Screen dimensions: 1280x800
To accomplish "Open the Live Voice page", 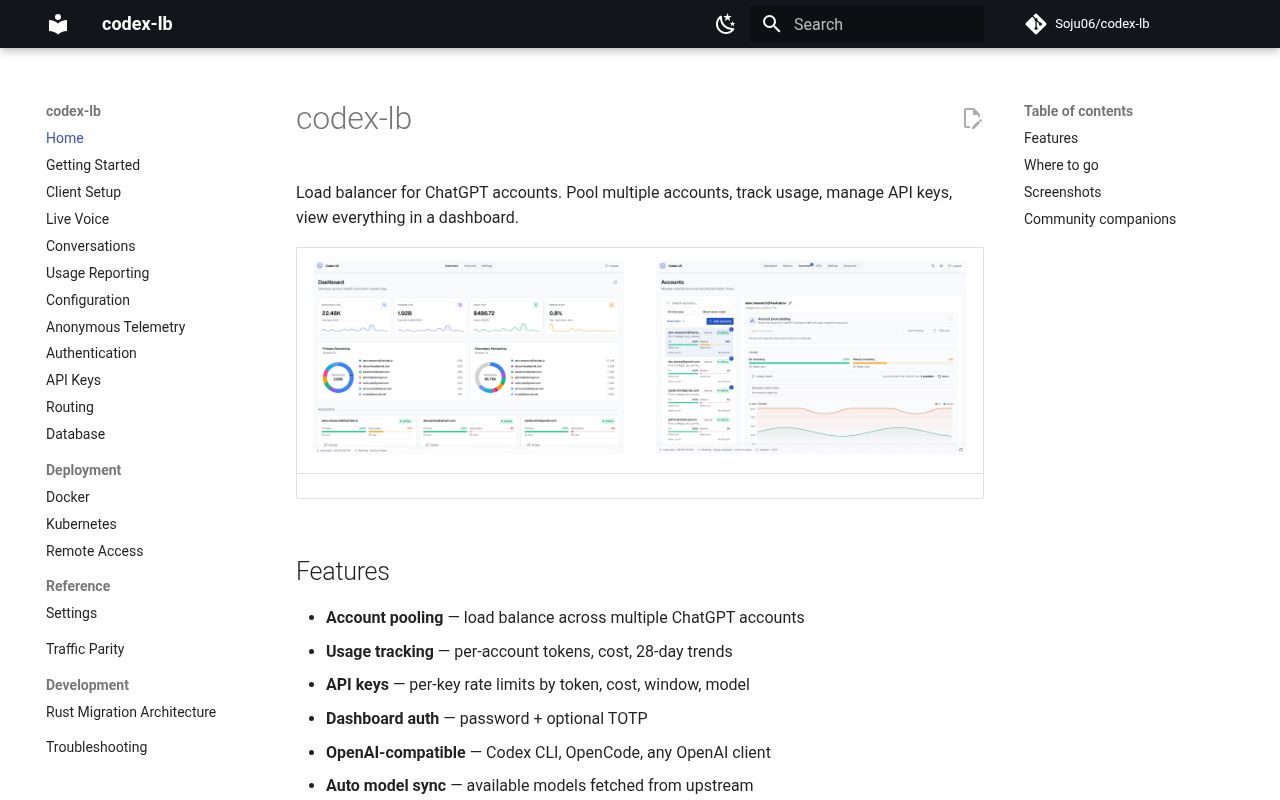I will pos(78,219).
